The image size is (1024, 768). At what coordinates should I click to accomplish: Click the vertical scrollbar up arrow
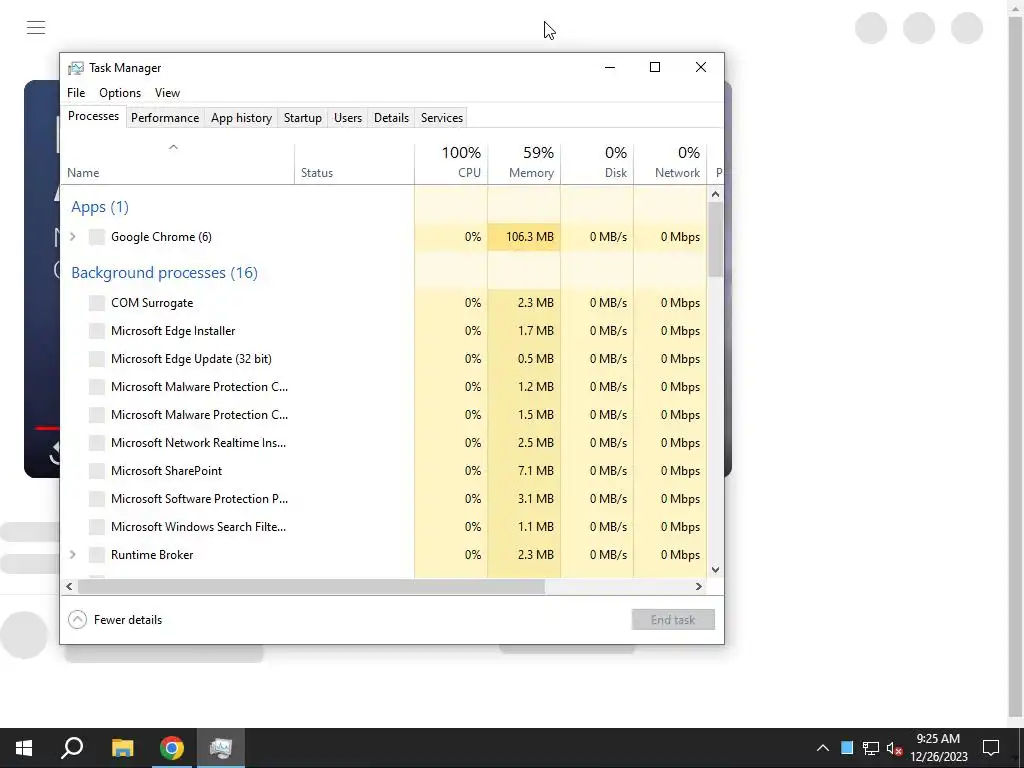tap(715, 194)
